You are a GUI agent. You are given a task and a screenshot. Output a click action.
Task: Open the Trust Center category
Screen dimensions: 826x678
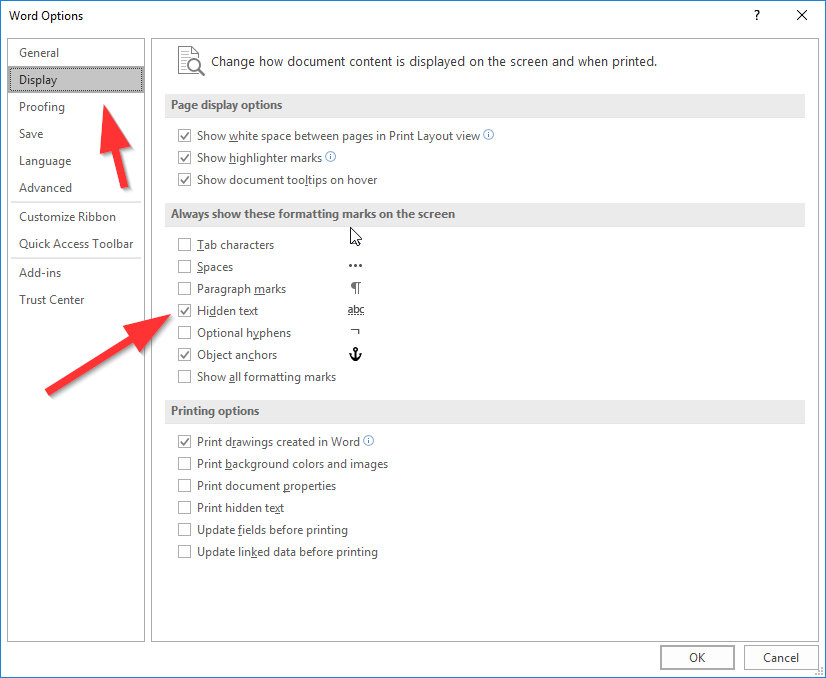tap(76, 300)
